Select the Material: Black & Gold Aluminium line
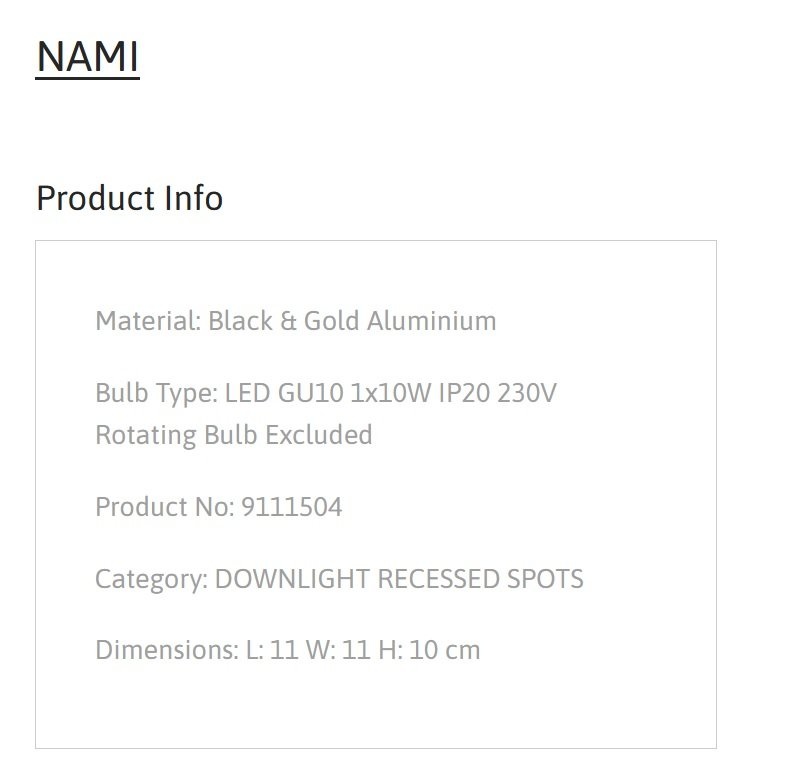The height and width of the screenshot is (774, 786). pos(296,321)
